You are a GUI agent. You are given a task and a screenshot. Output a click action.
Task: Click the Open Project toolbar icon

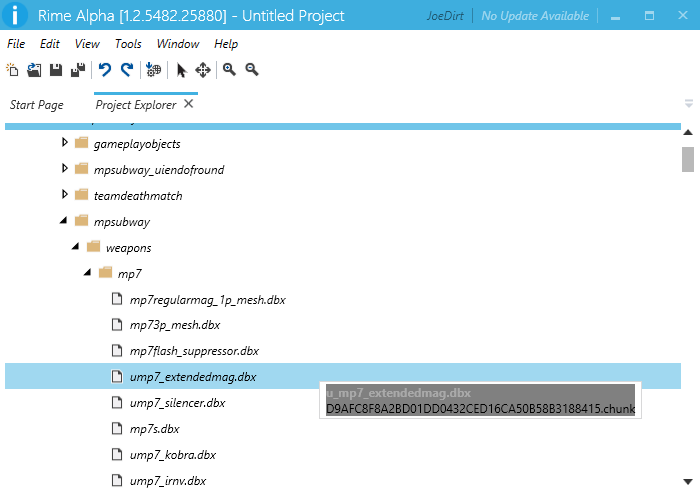[x=34, y=70]
